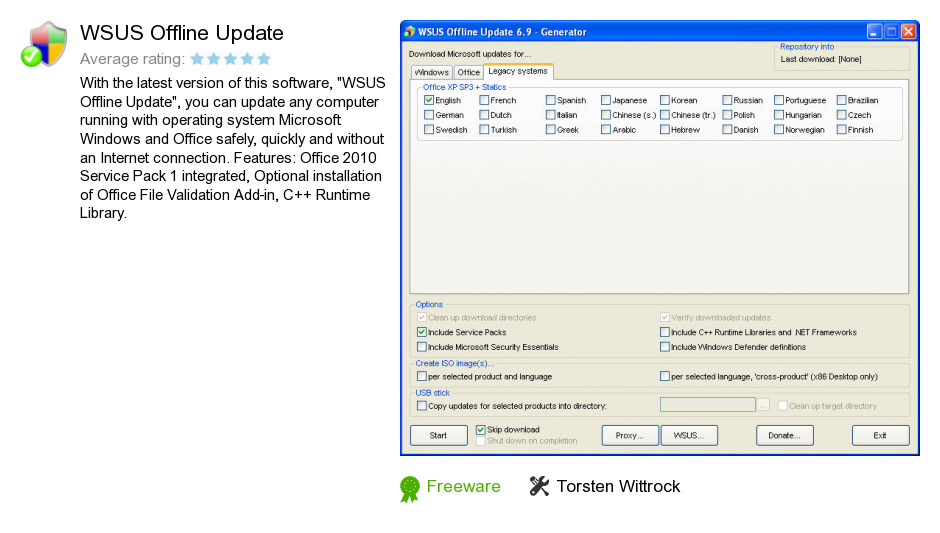Viewport: 940px width, 533px height.
Task: Tick the Portuguese checkbox
Action: [779, 100]
